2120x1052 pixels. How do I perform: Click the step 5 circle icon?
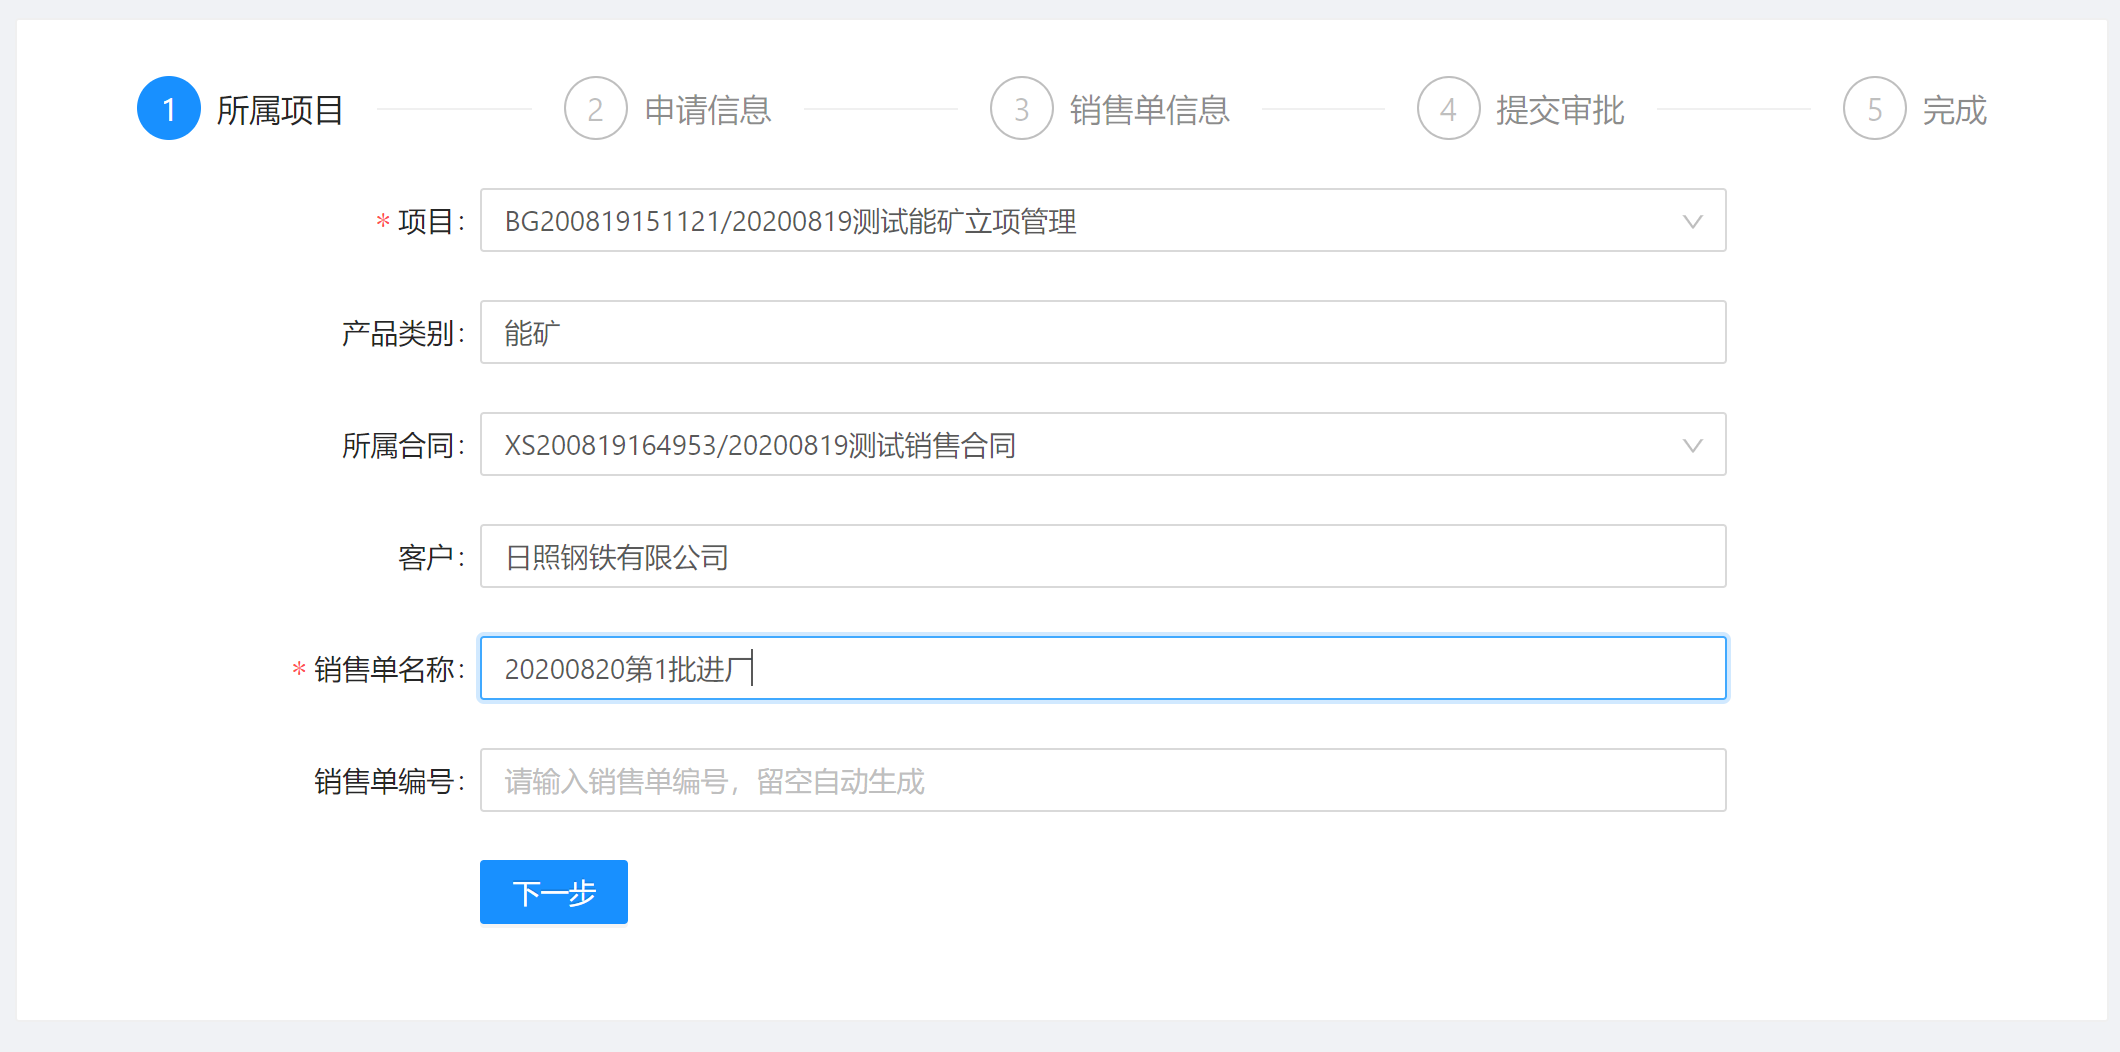point(1875,108)
